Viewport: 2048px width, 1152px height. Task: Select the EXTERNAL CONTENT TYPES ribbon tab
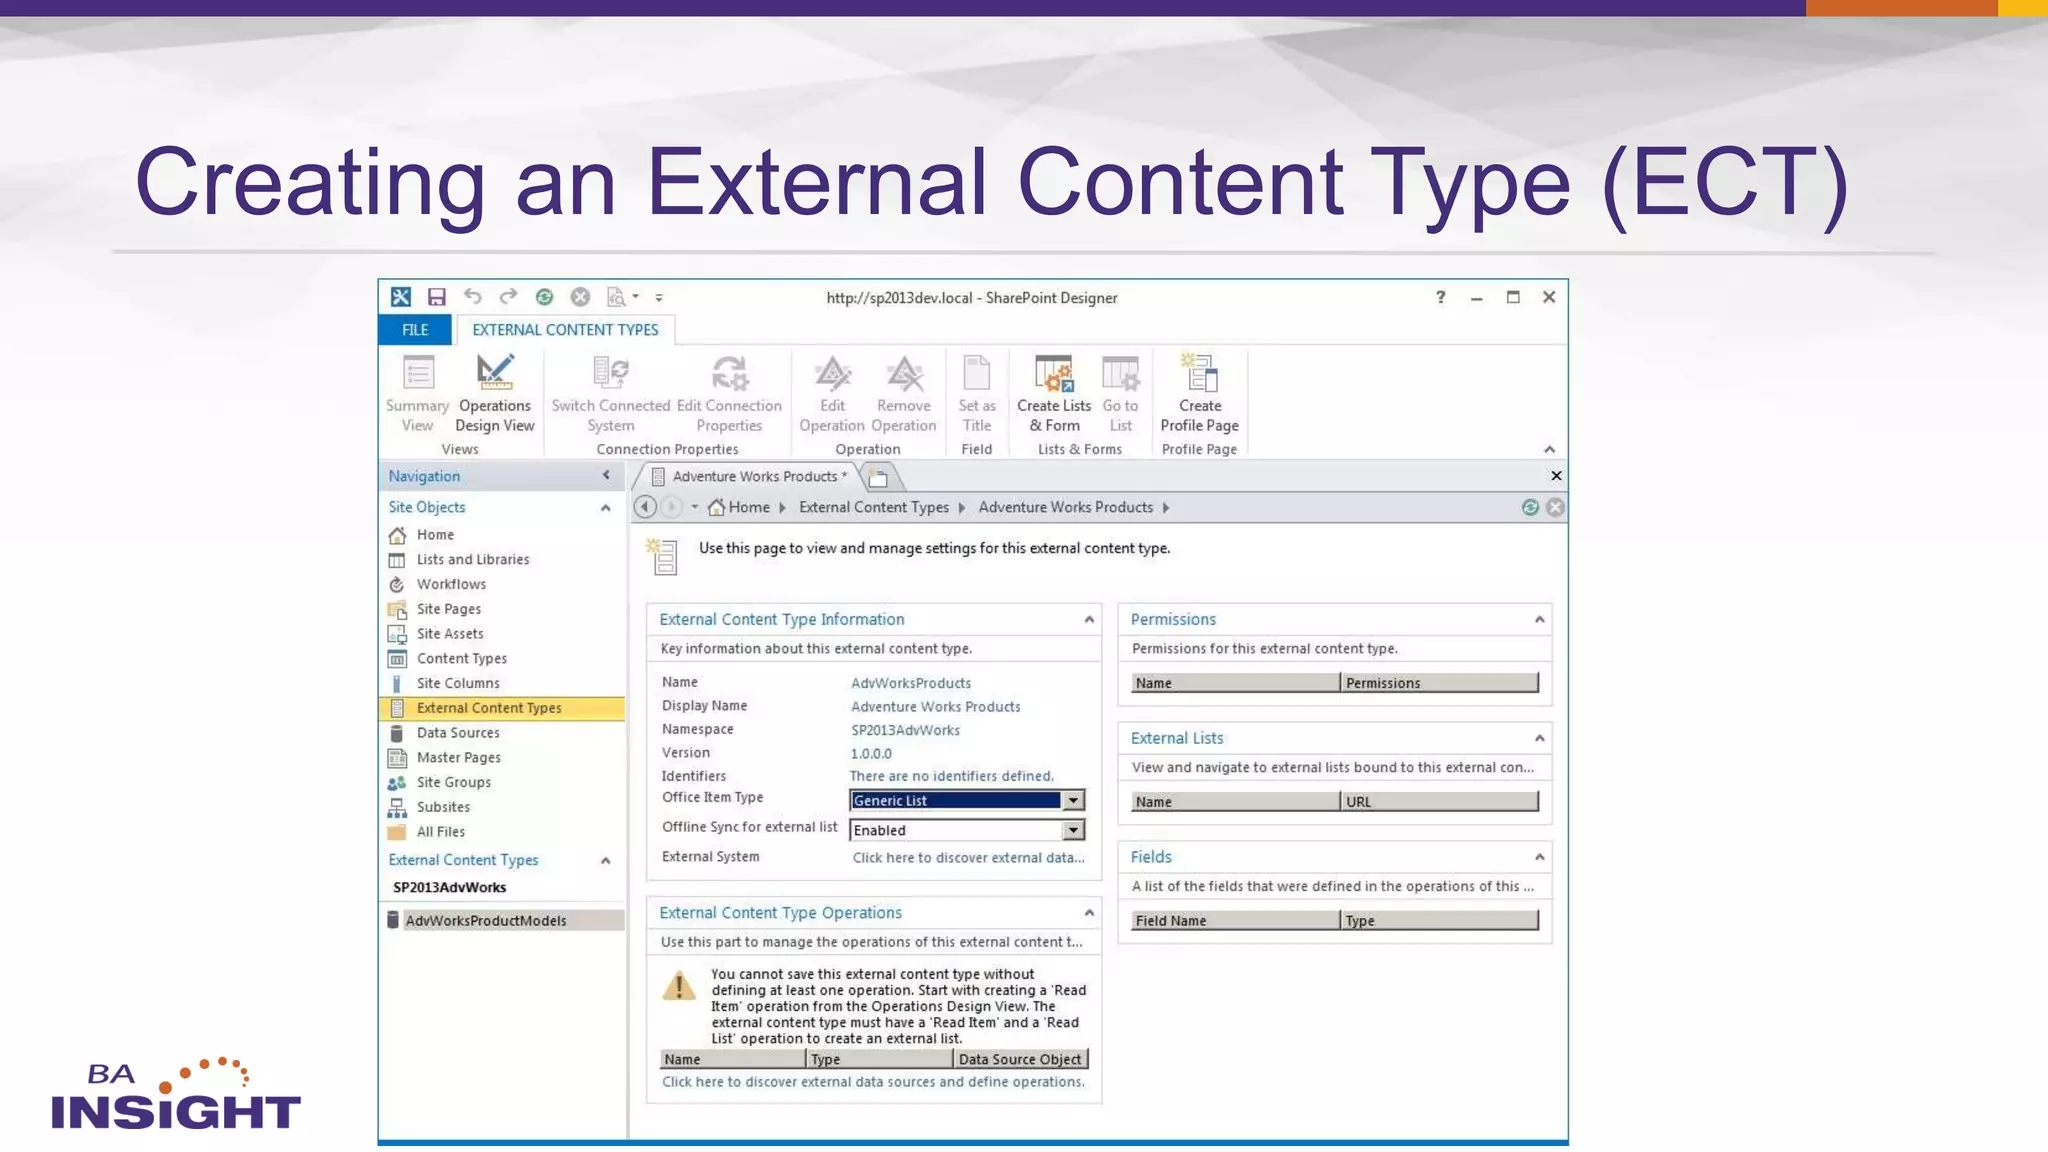tap(565, 330)
